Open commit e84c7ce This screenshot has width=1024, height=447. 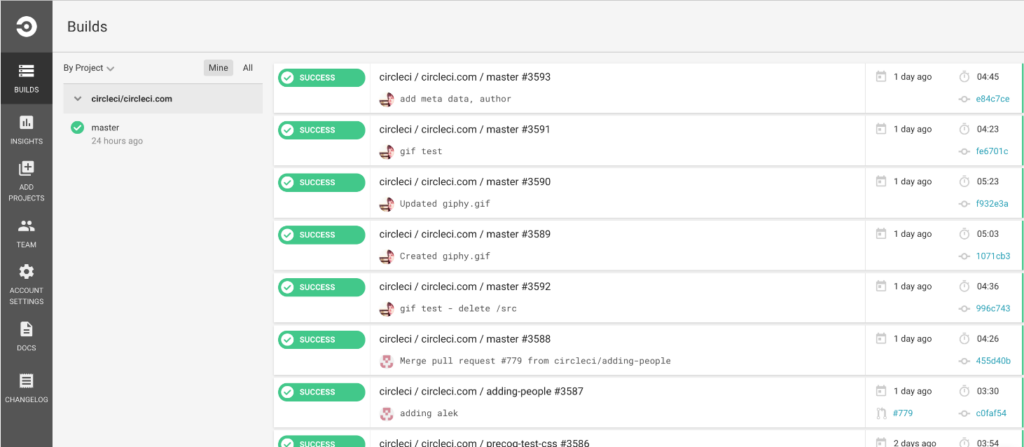(993, 99)
